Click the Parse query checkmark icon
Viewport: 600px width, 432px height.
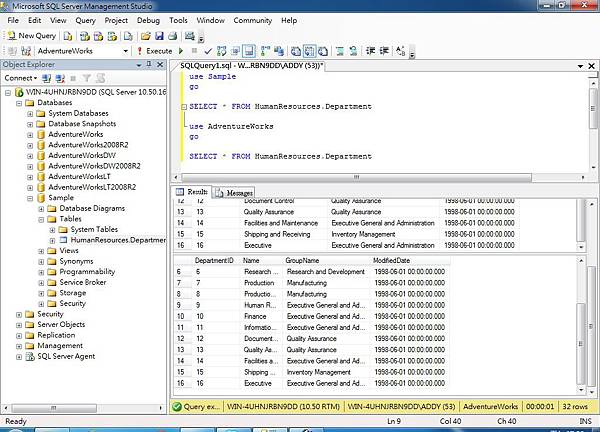(207, 50)
